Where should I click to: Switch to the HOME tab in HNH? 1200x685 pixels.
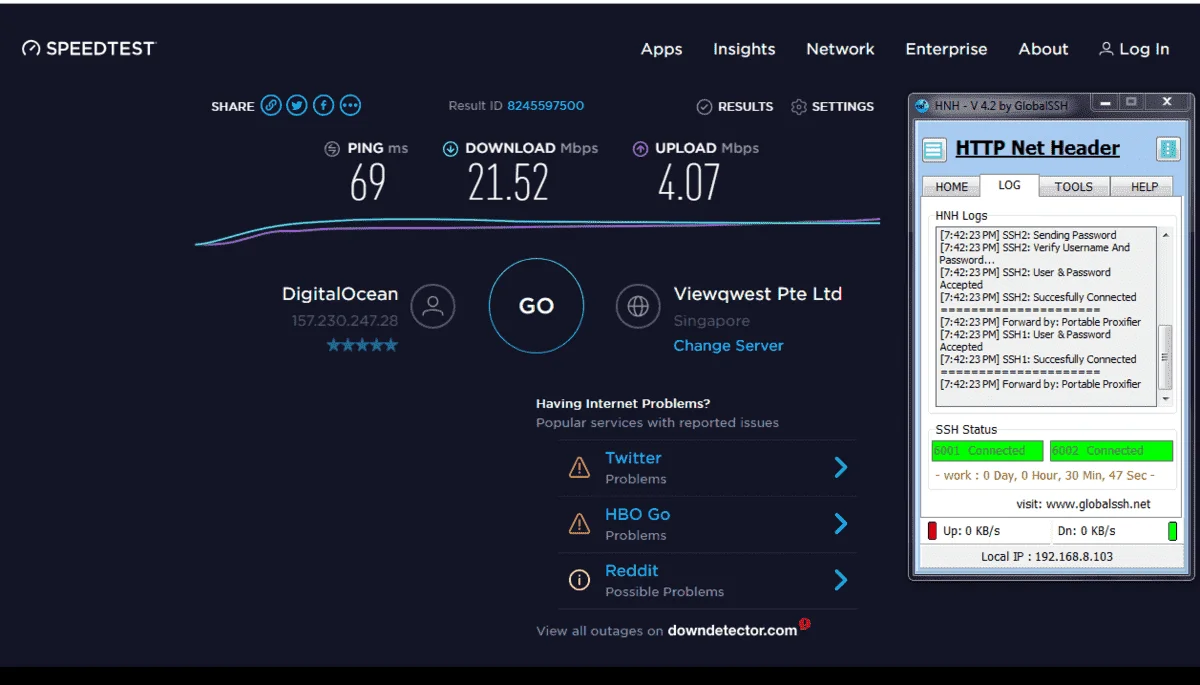point(951,187)
